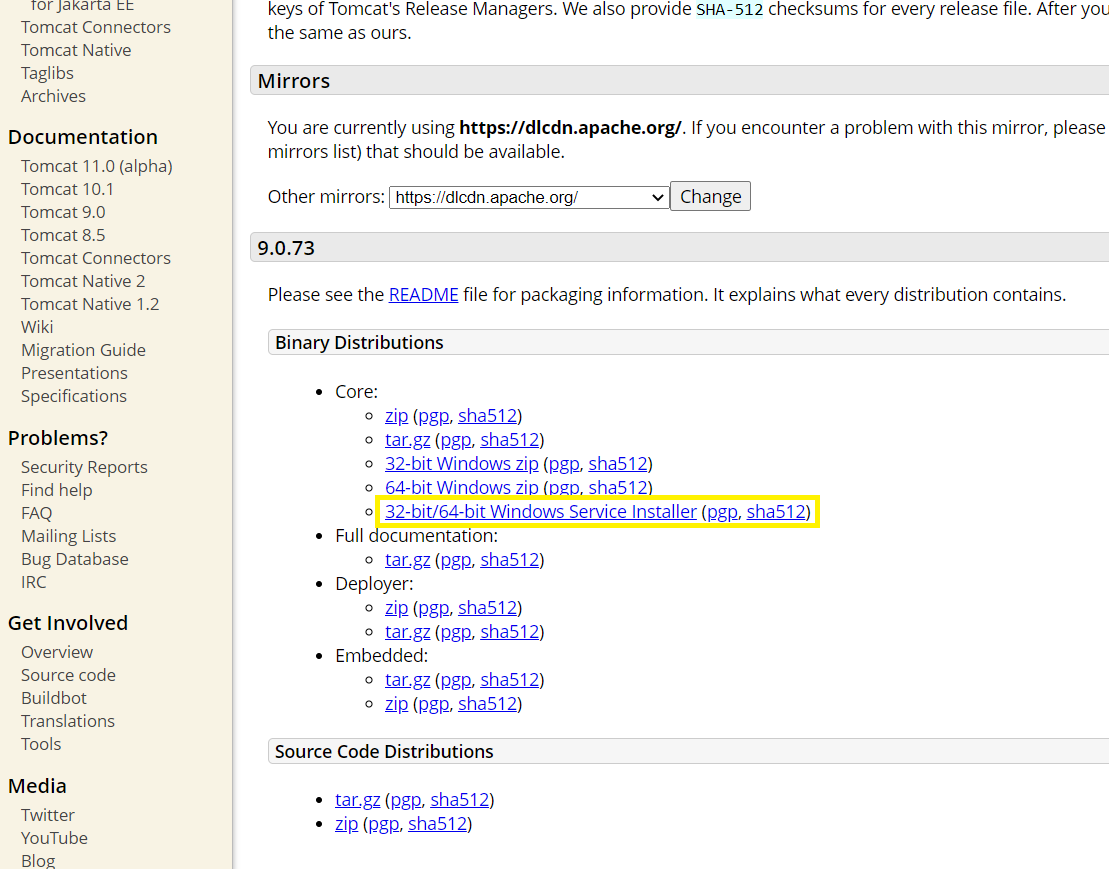Open Tomcat 8.5 documentation
The image size is (1109, 869).
(63, 235)
